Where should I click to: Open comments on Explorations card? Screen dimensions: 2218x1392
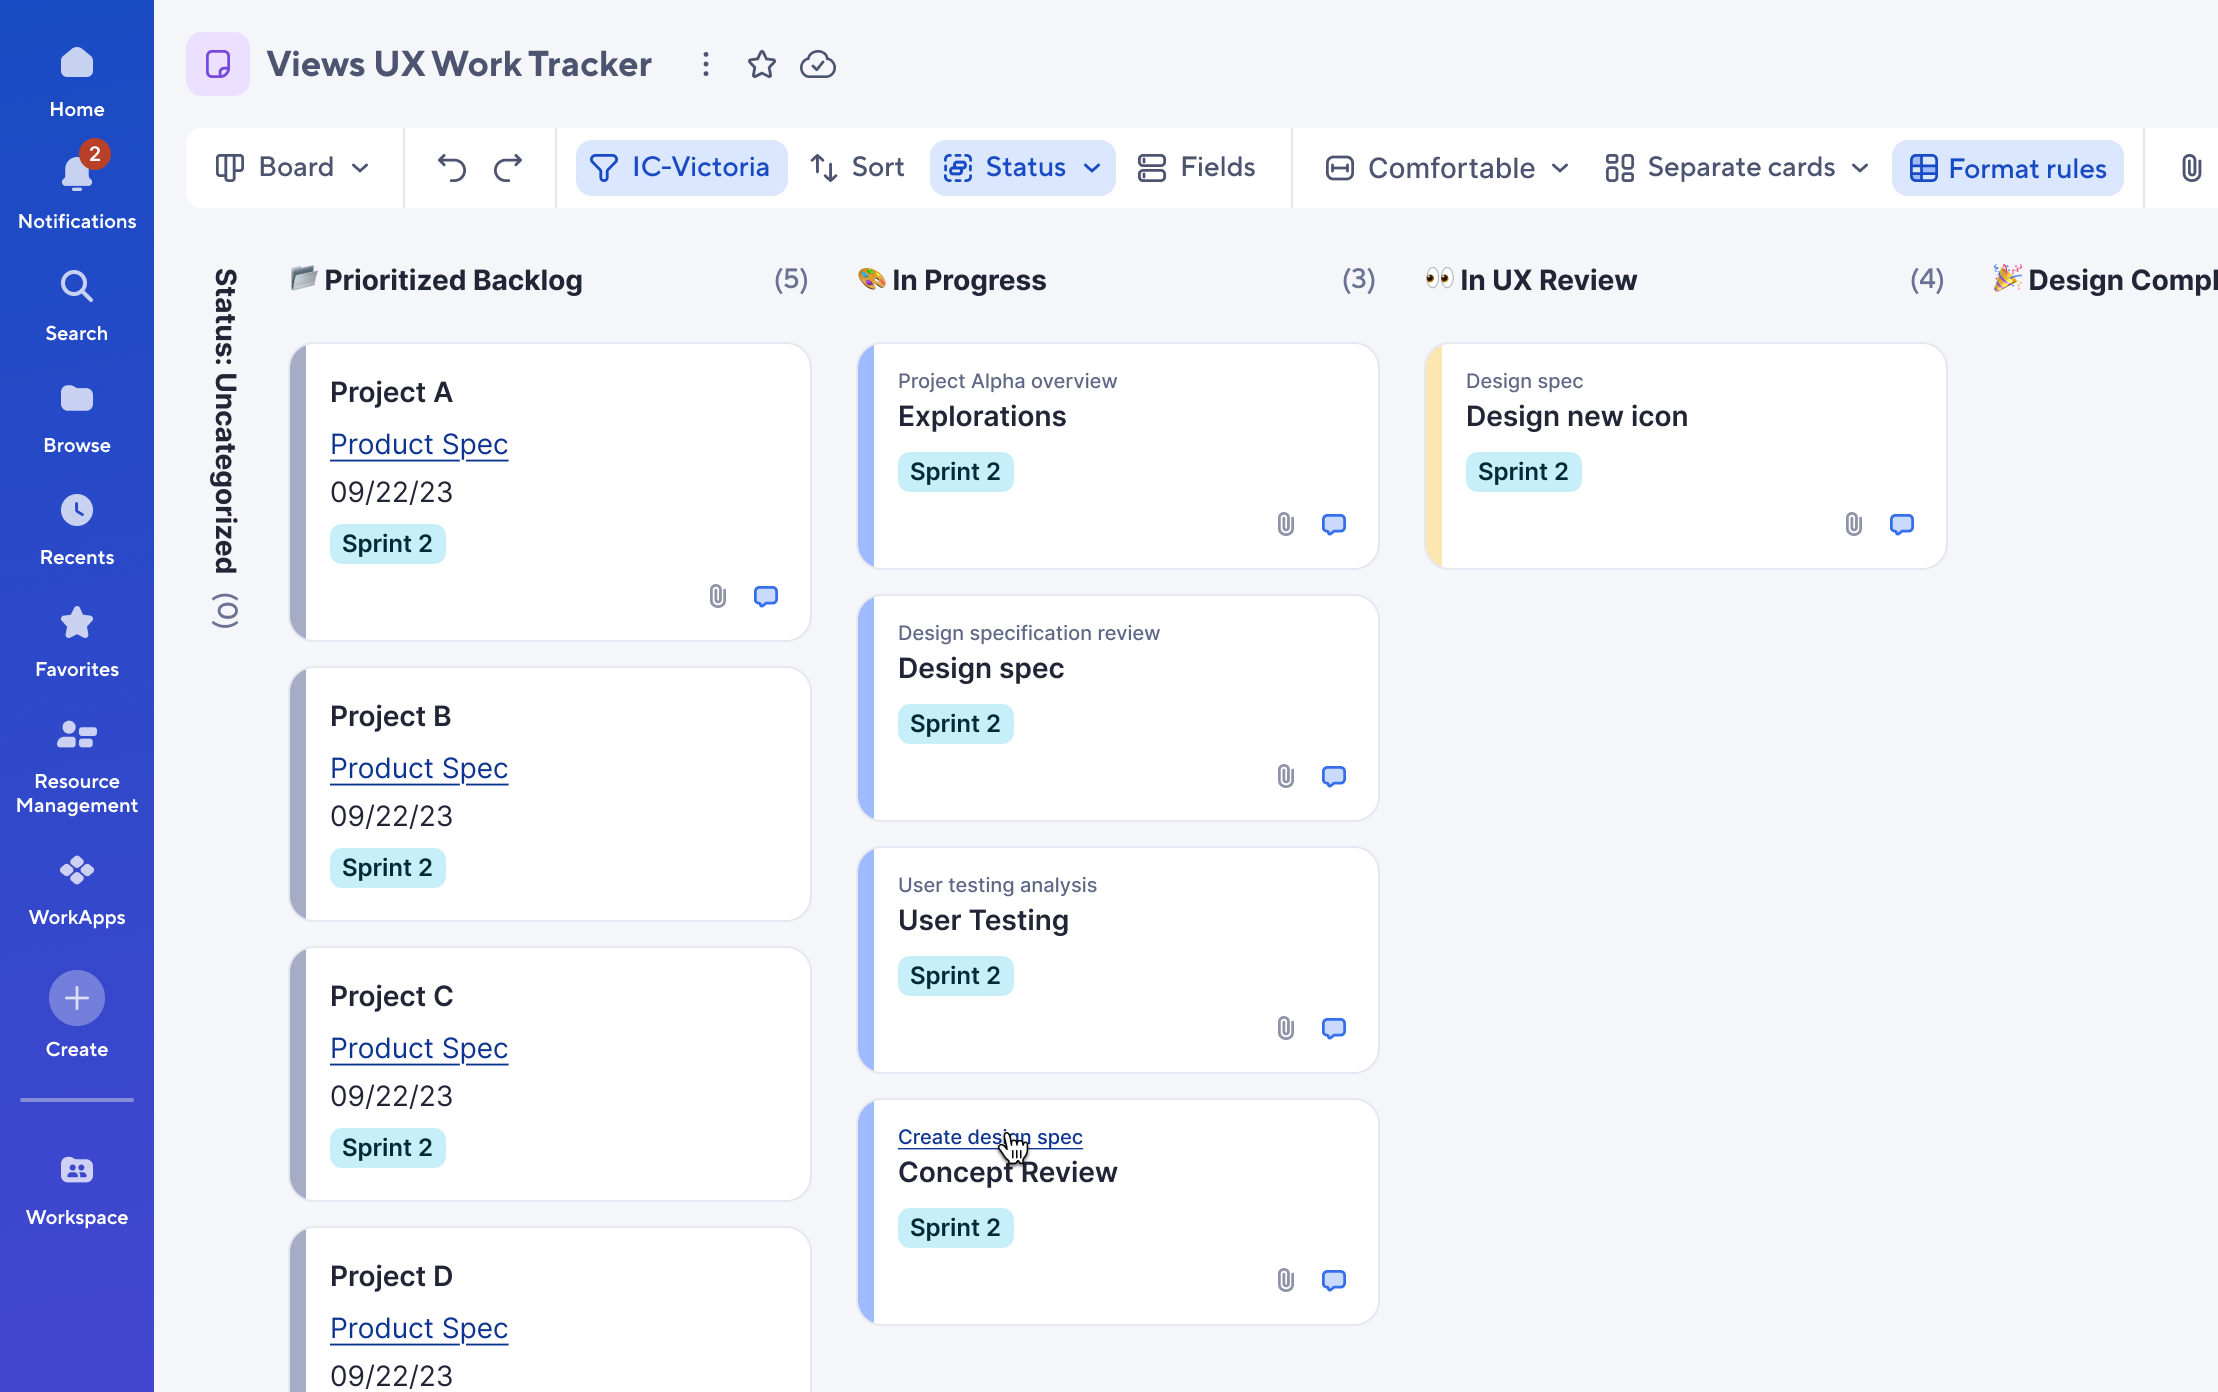[1334, 524]
